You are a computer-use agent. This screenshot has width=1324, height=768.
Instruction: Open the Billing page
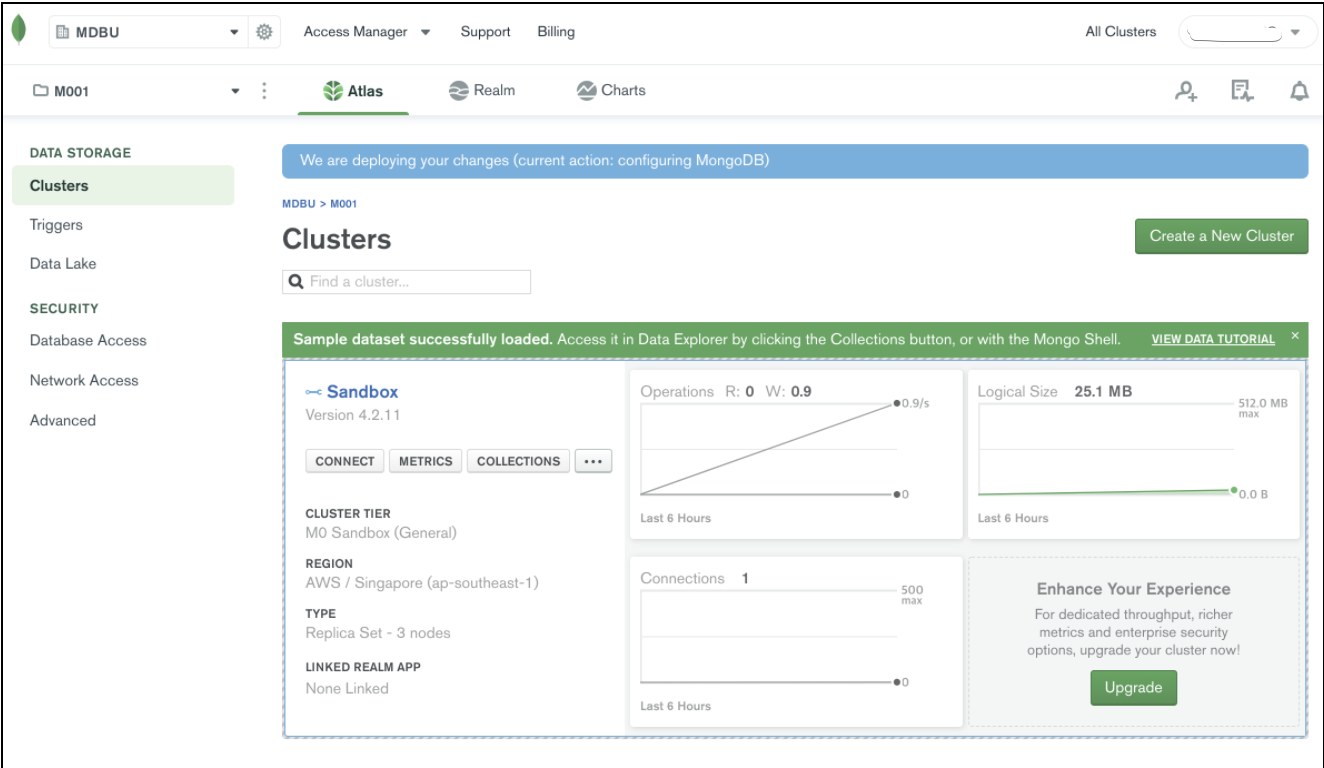coord(556,32)
